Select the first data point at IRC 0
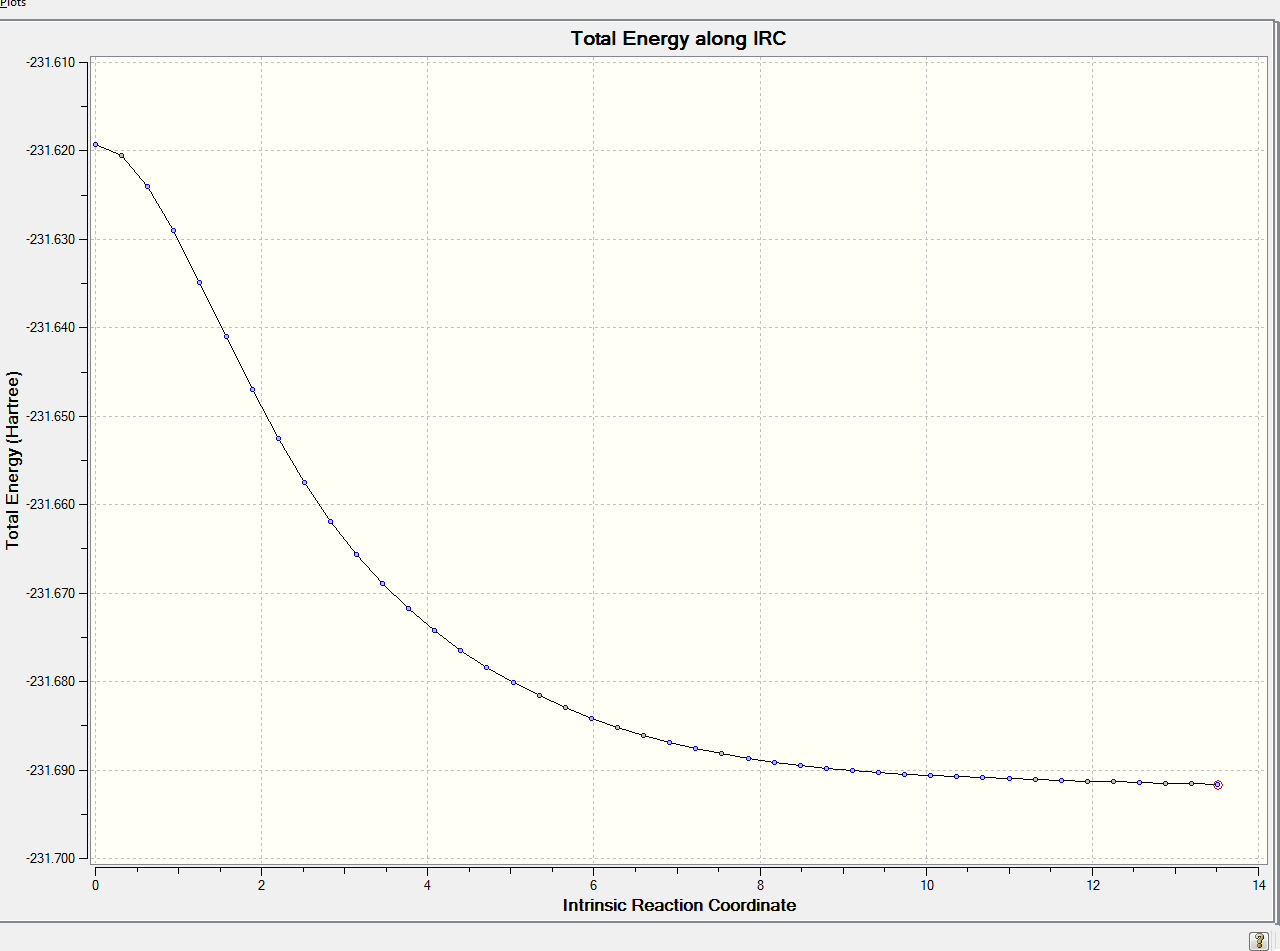Viewport: 1280px width, 951px height. point(96,144)
